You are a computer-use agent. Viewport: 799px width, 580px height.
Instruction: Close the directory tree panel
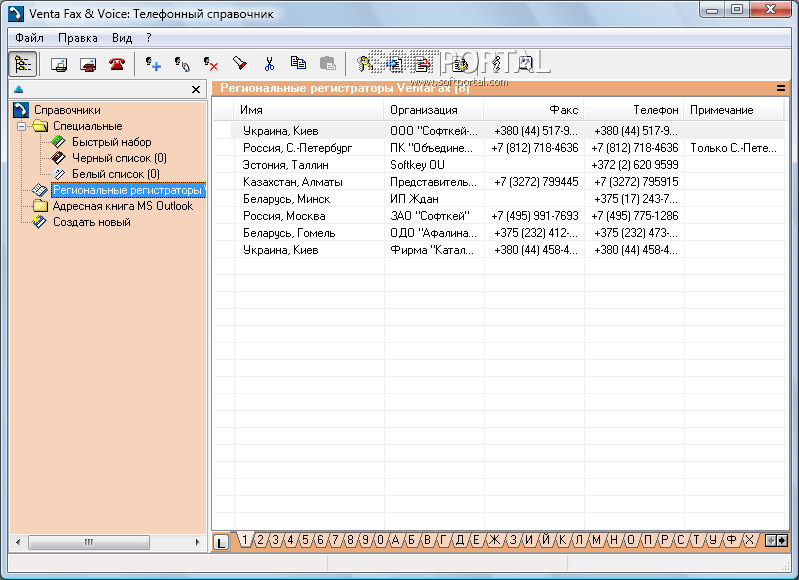coord(196,90)
